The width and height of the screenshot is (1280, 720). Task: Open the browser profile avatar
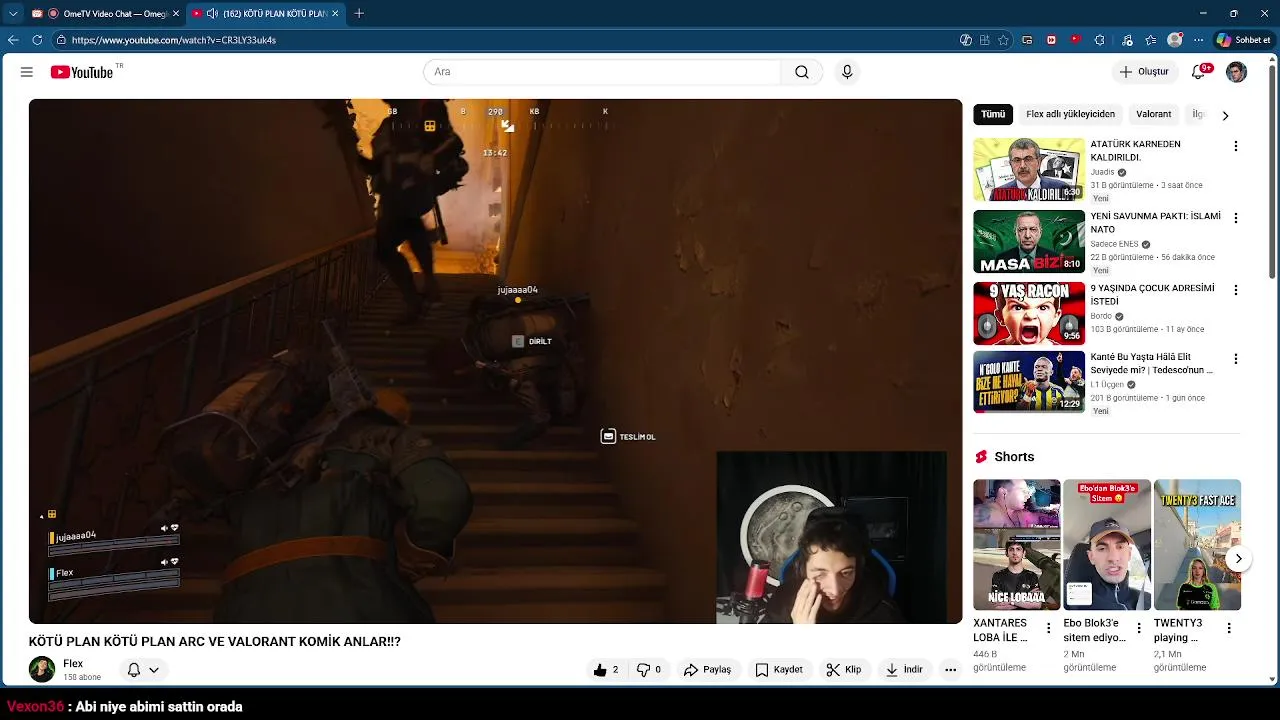(1175, 40)
